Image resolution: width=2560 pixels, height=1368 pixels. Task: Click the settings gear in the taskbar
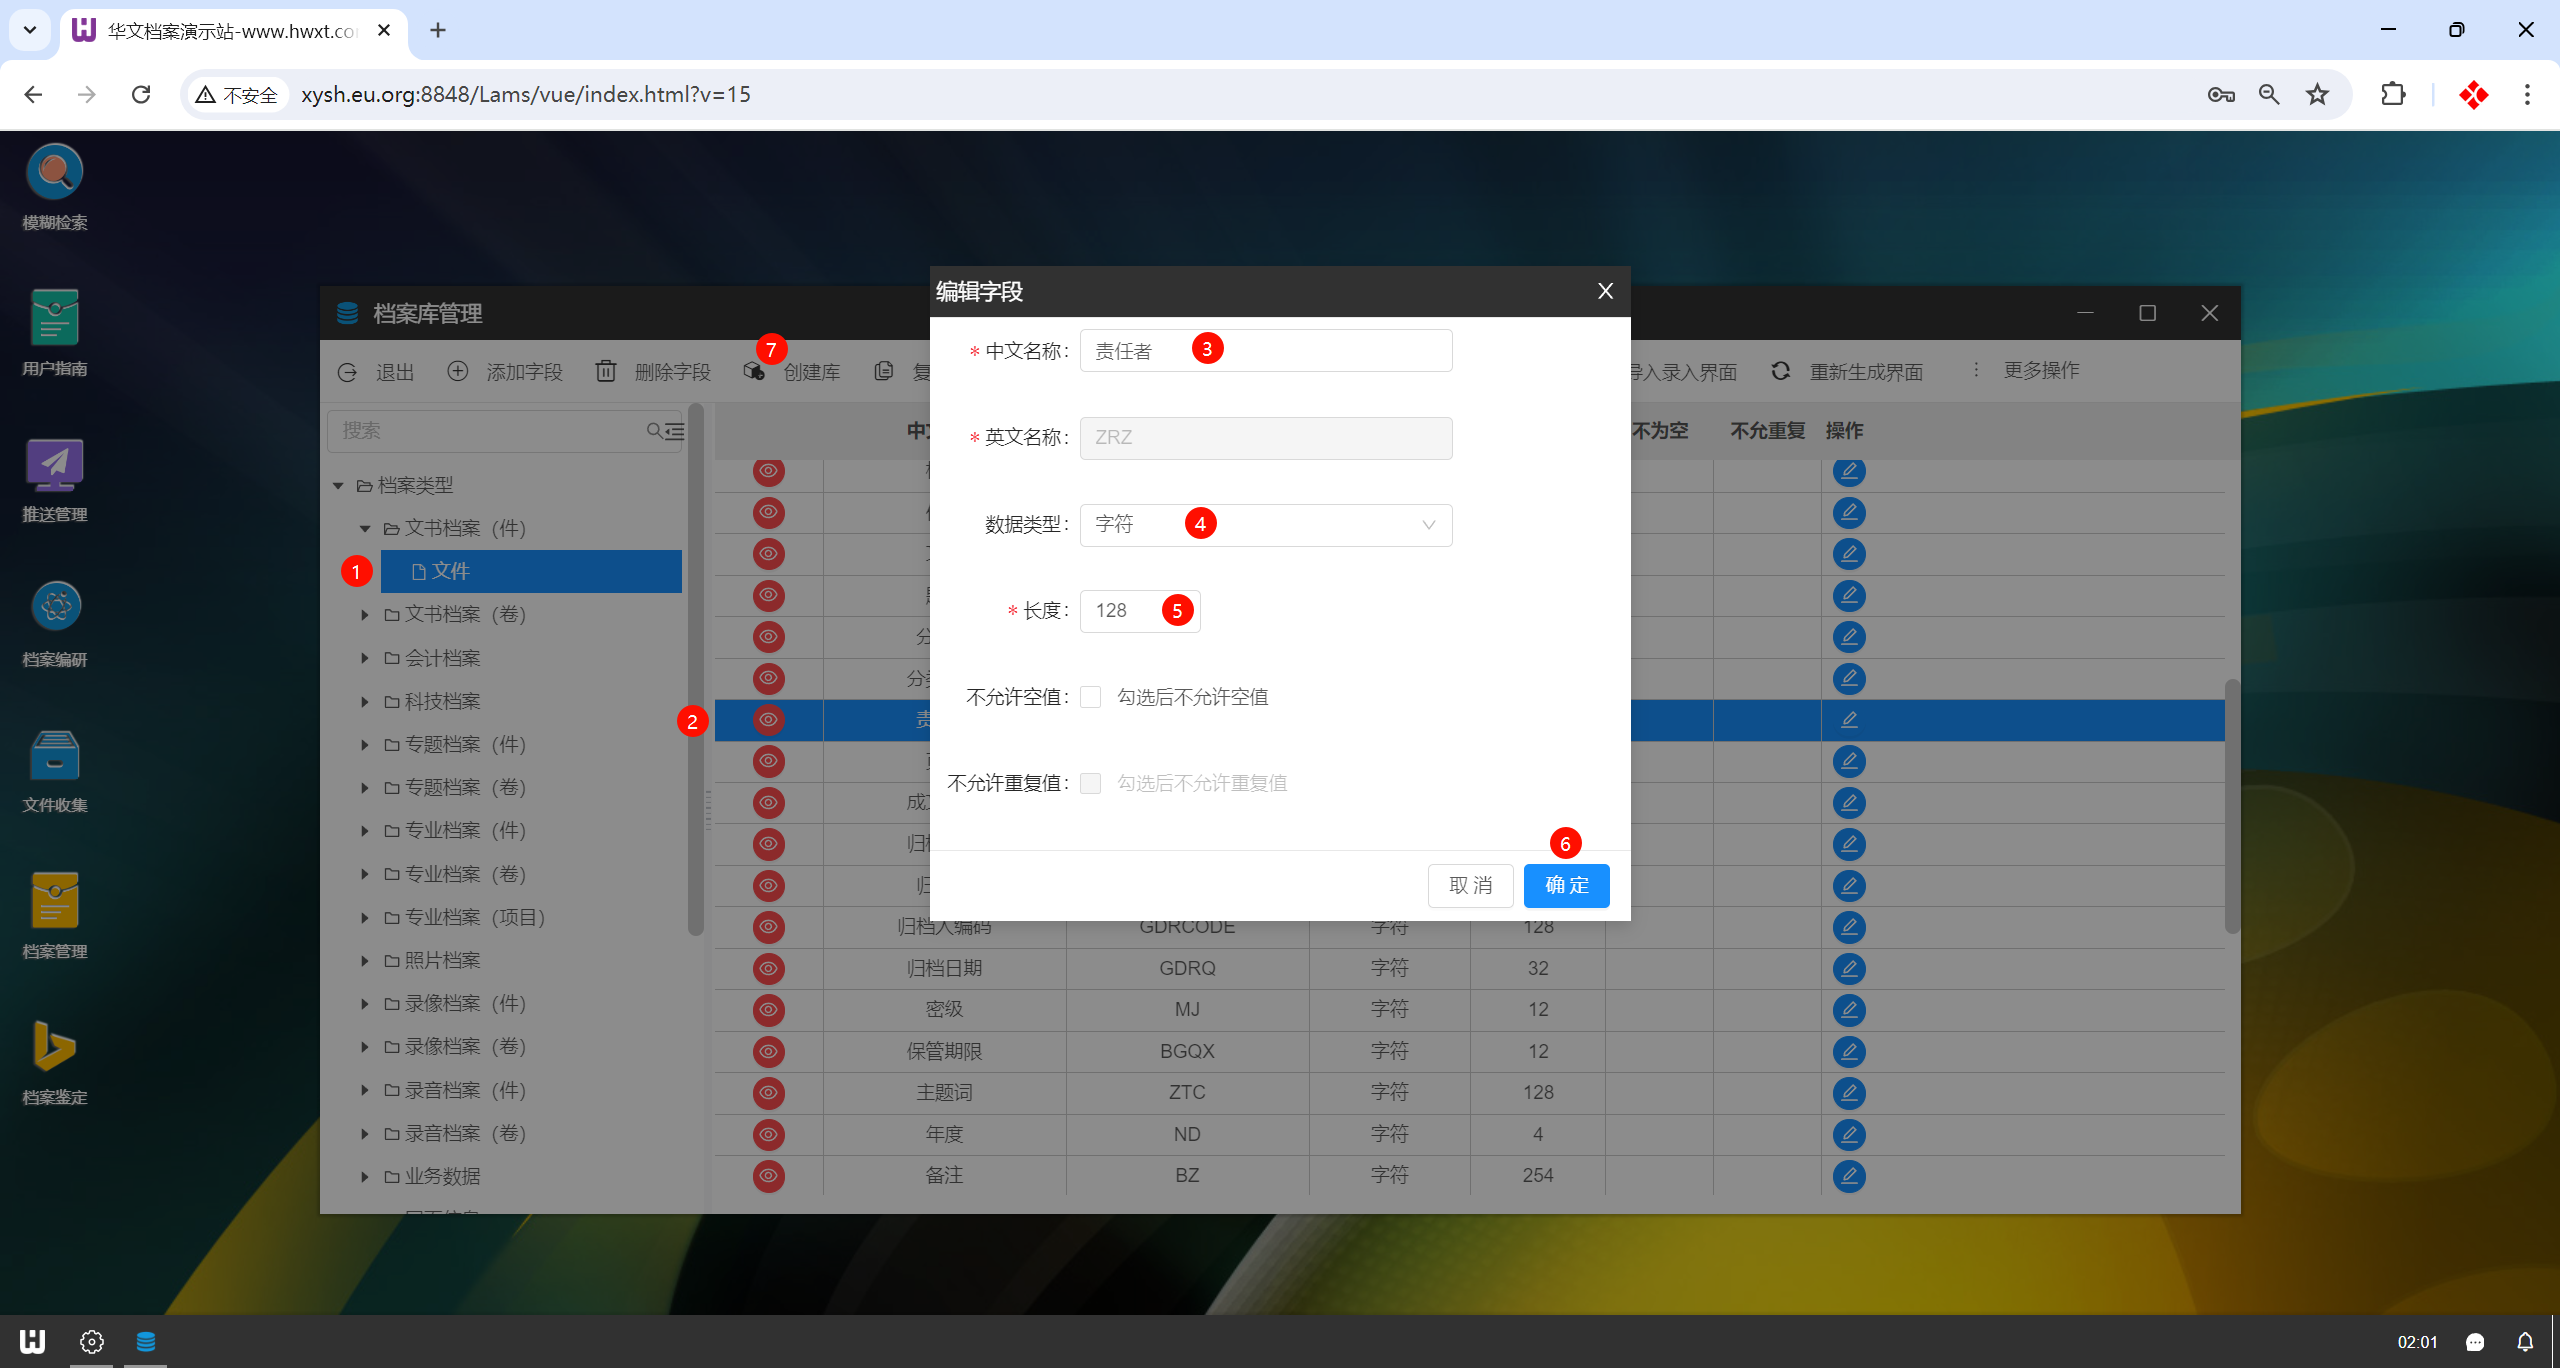pyautogui.click(x=91, y=1342)
